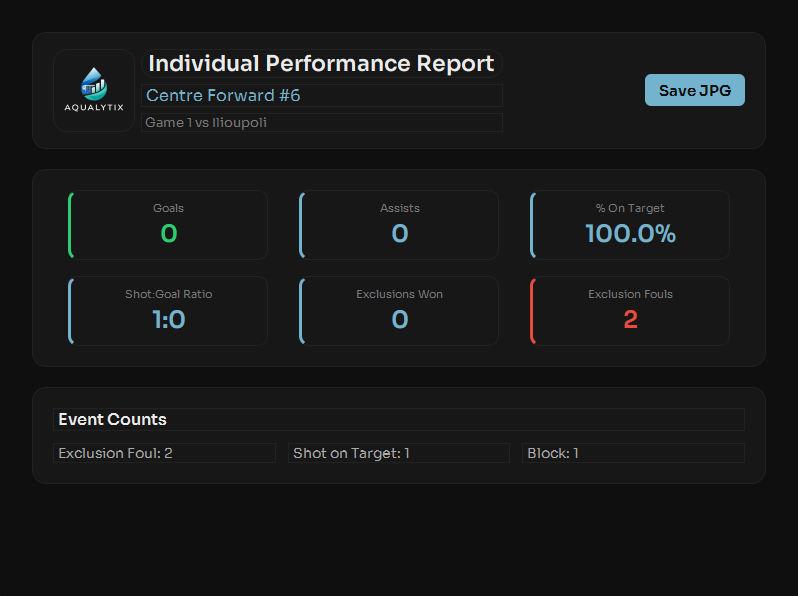The image size is (798, 596).
Task: Click the Event Counts heading
Action: point(399,419)
